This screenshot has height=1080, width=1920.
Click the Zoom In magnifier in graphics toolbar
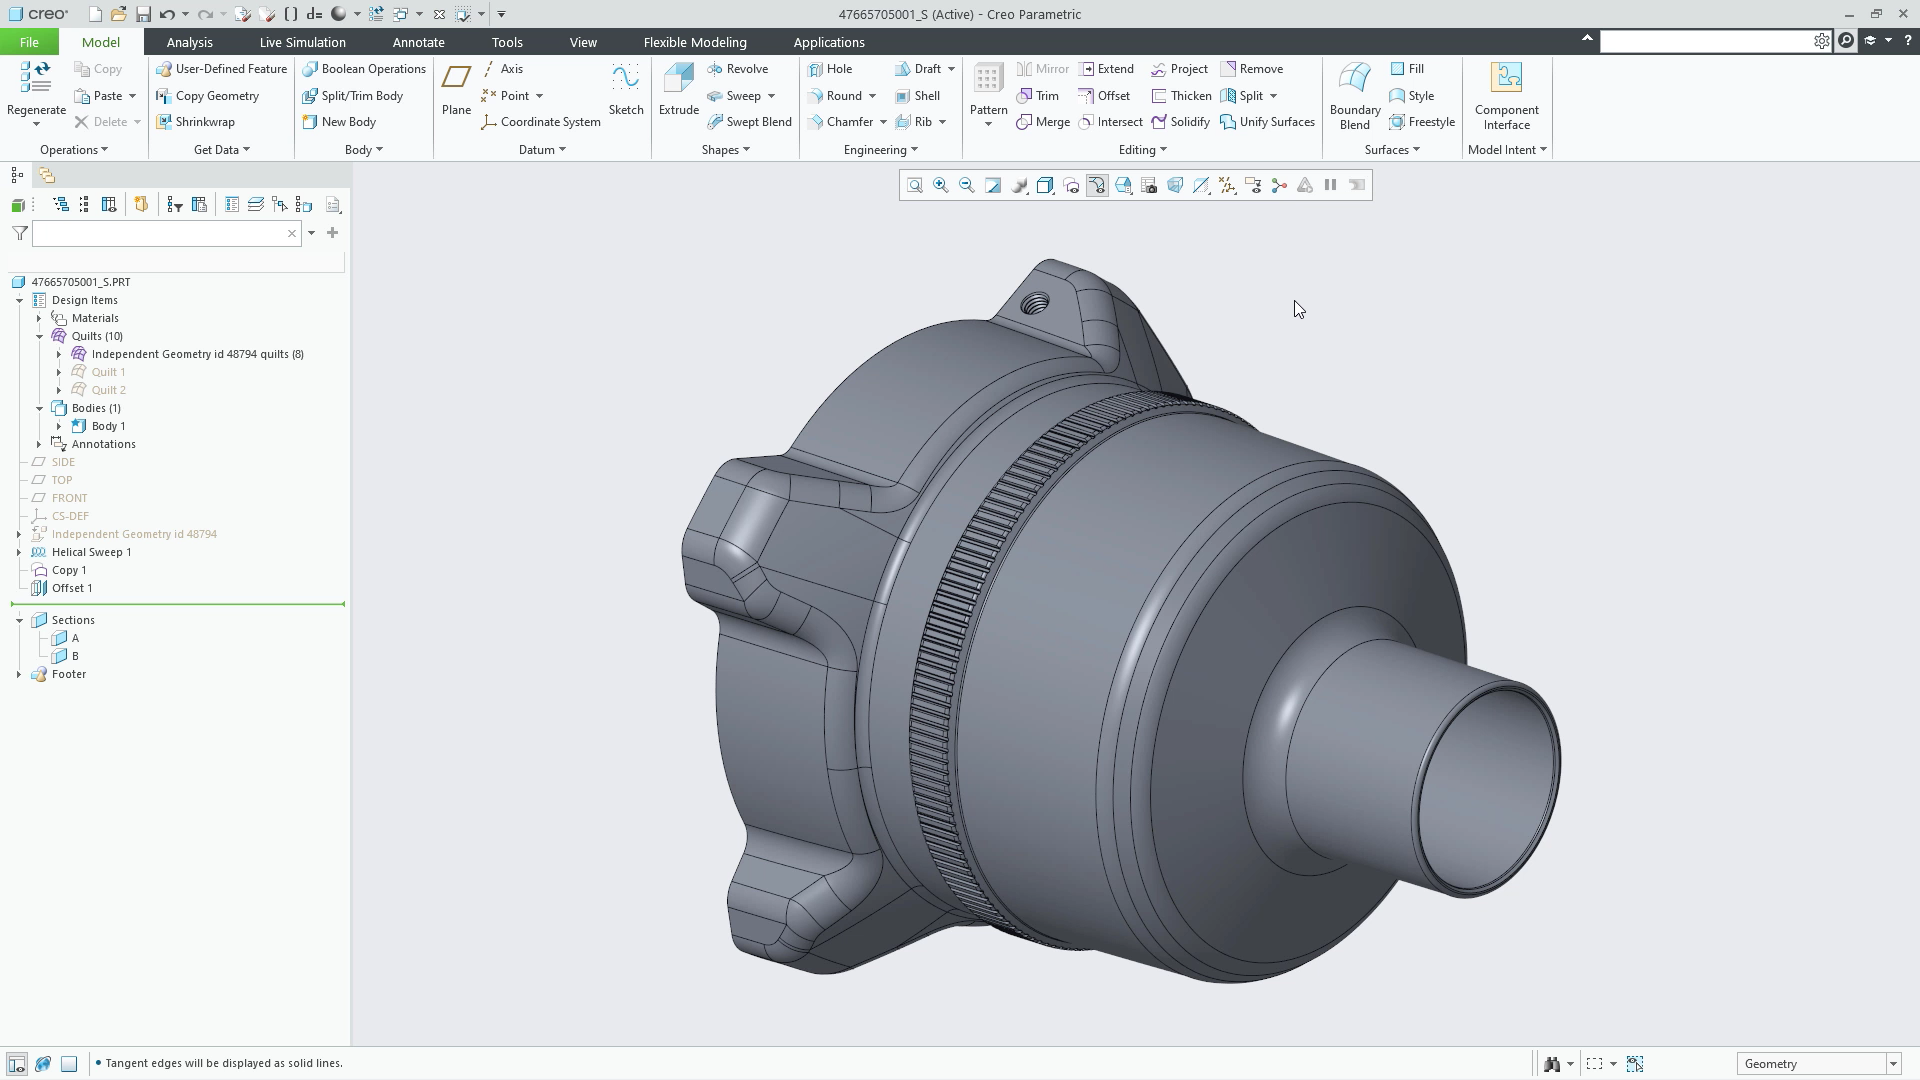940,185
